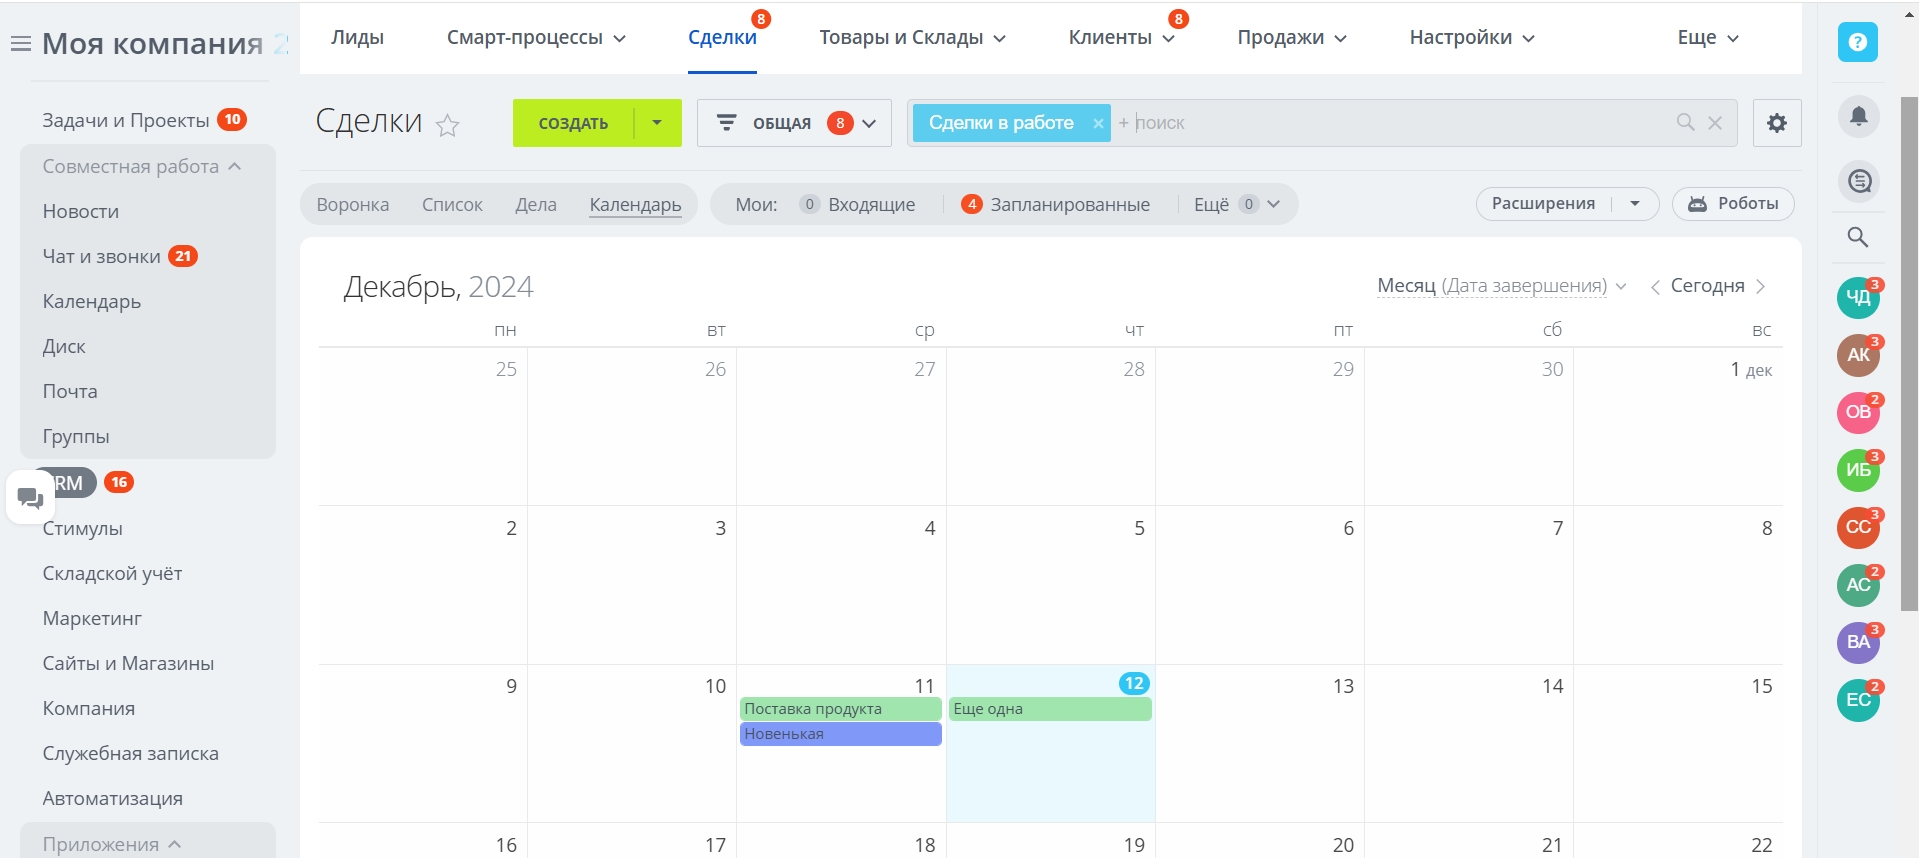Screen dimensions: 1919x858
Task: Open the СОЗДАТЬ dropdown arrow
Action: click(x=657, y=123)
